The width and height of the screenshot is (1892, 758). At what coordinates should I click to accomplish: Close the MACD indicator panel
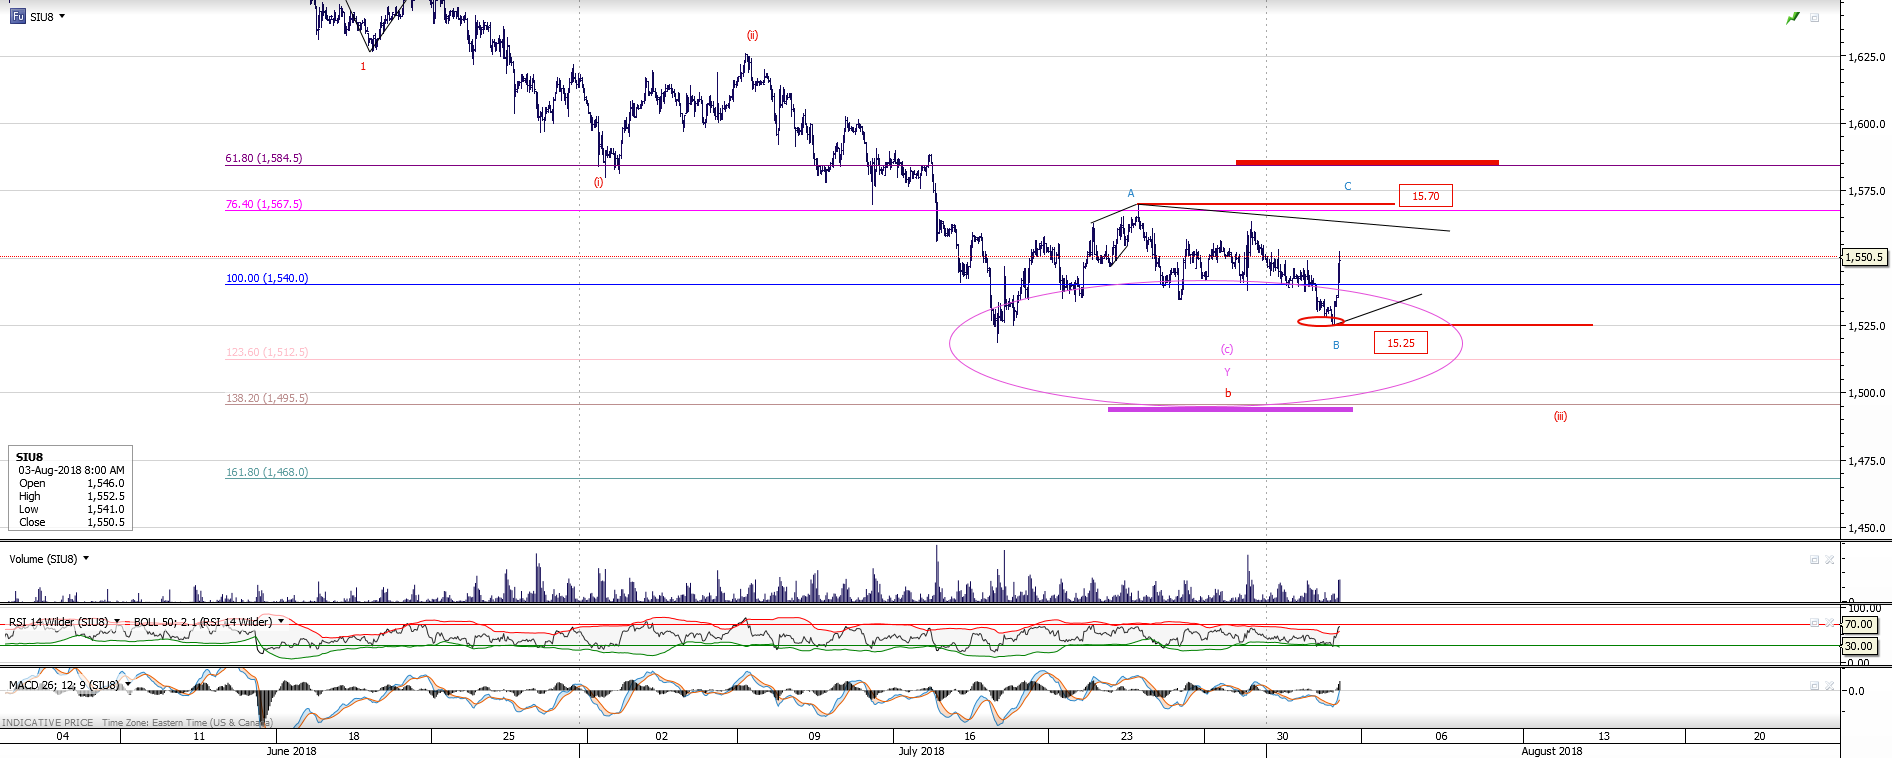click(1830, 686)
